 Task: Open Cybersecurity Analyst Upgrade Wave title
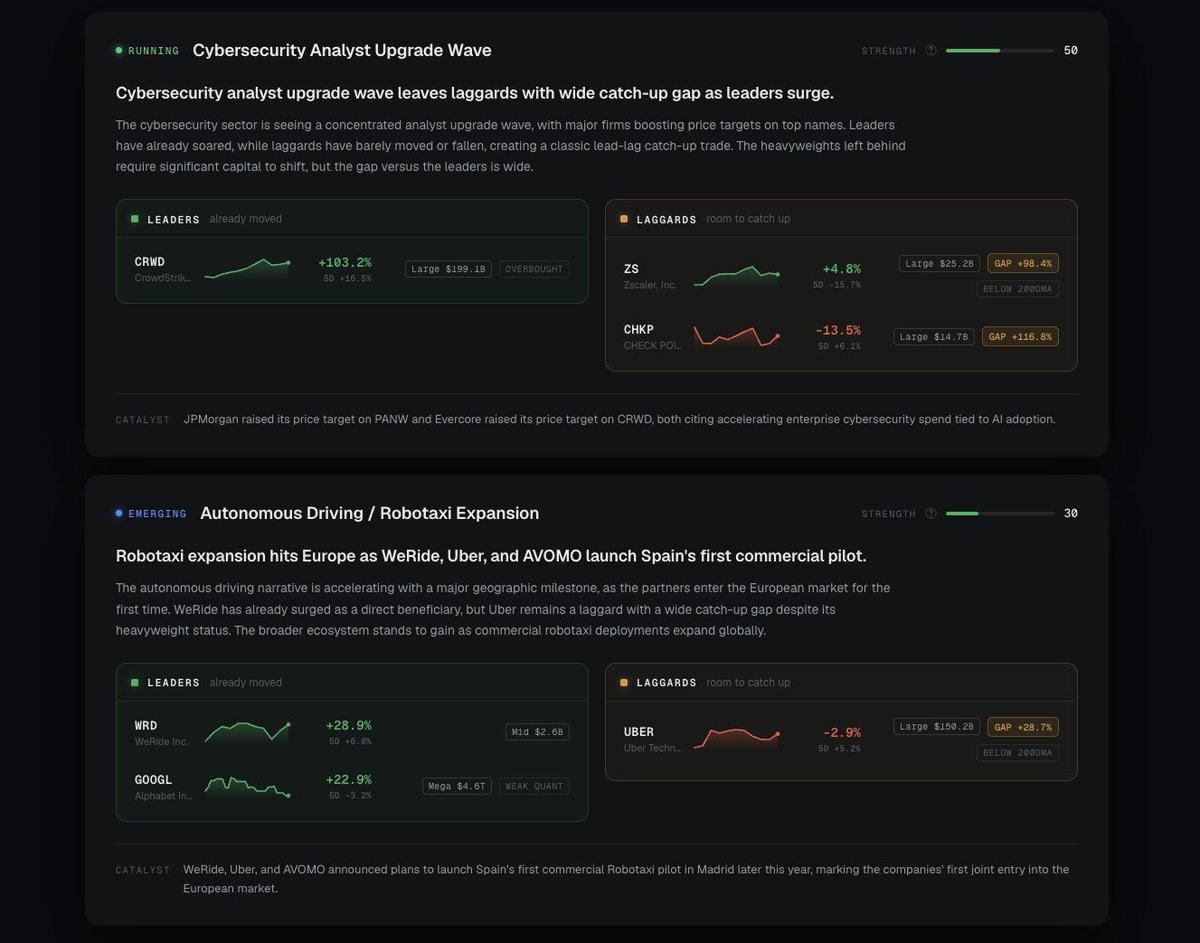point(342,50)
